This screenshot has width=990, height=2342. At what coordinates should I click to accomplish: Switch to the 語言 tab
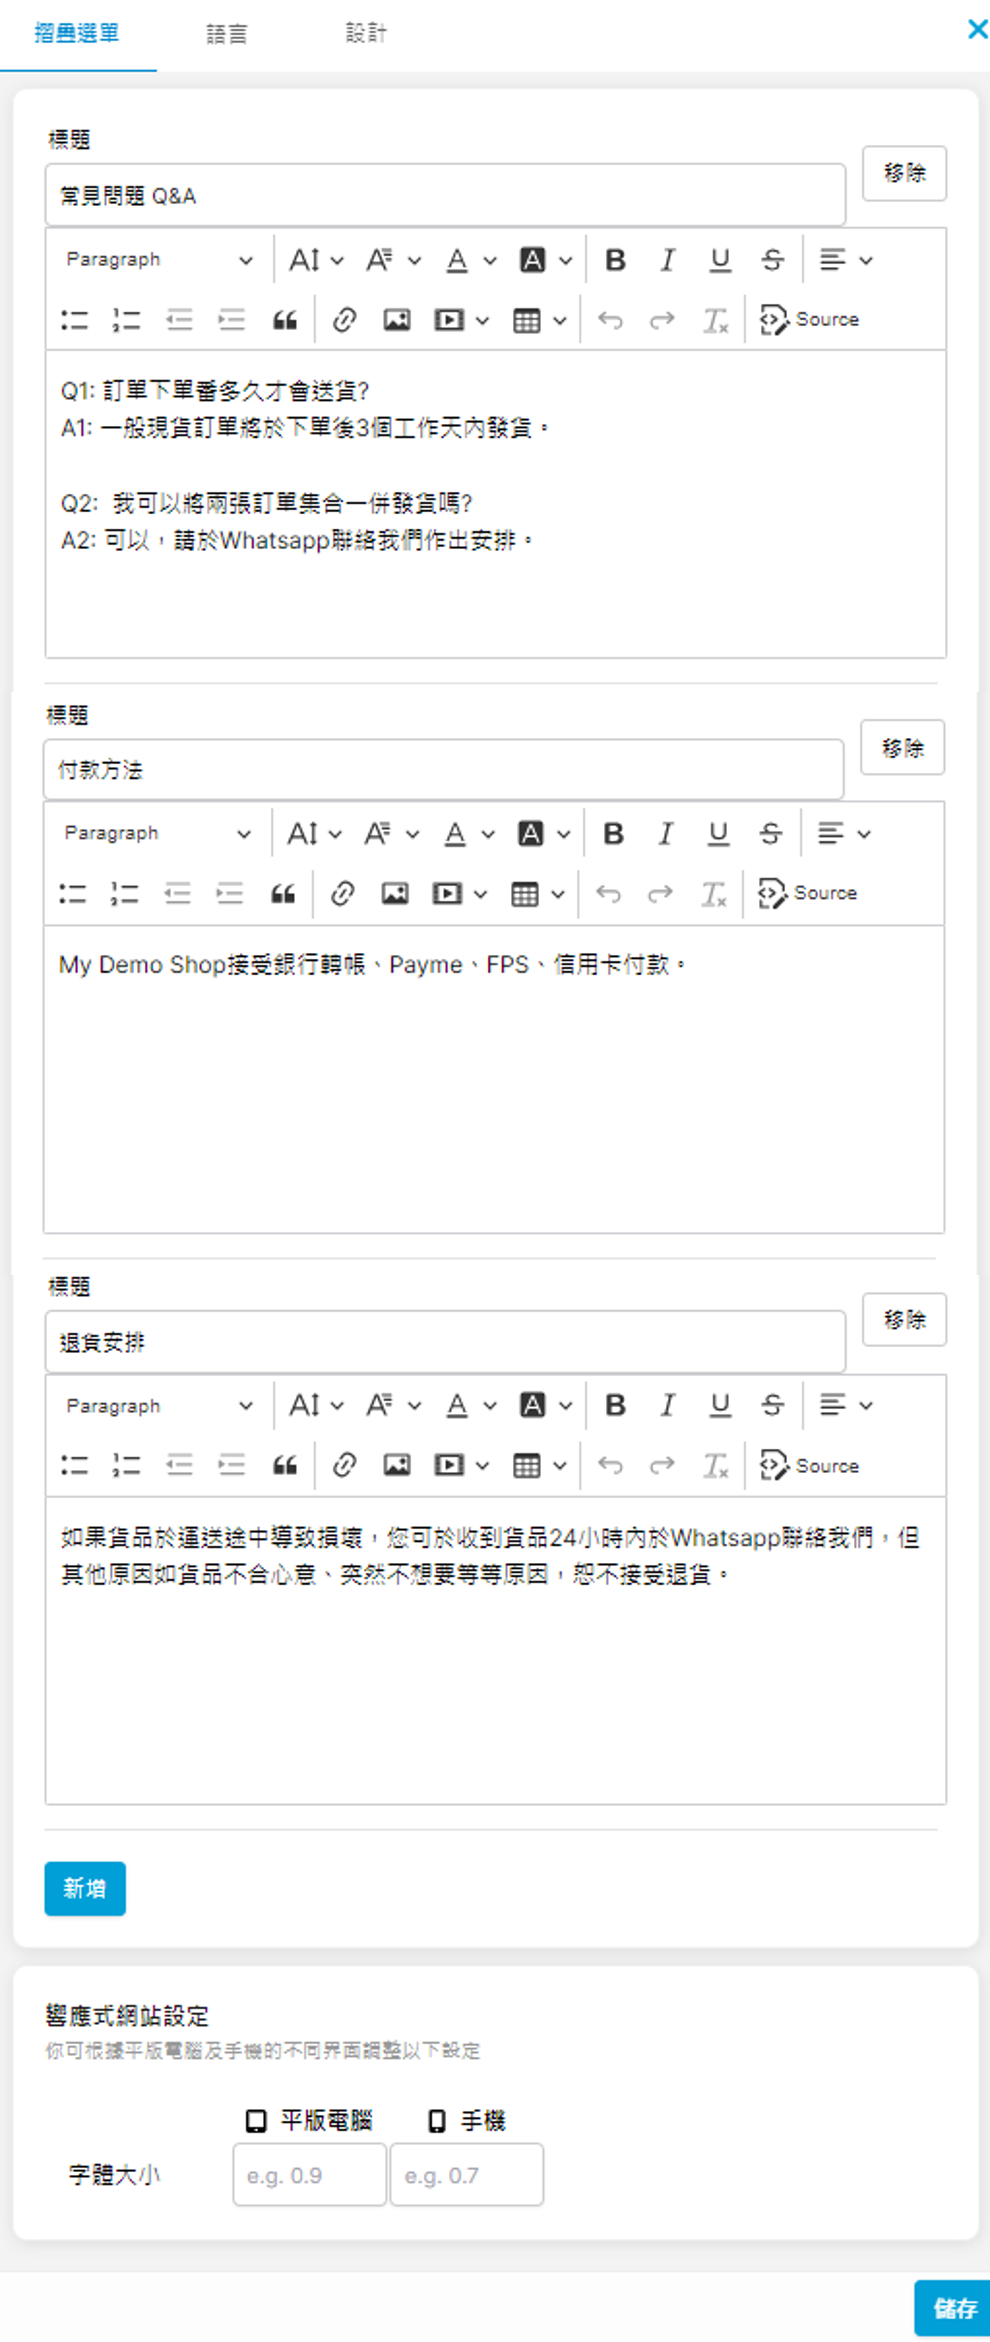[226, 34]
